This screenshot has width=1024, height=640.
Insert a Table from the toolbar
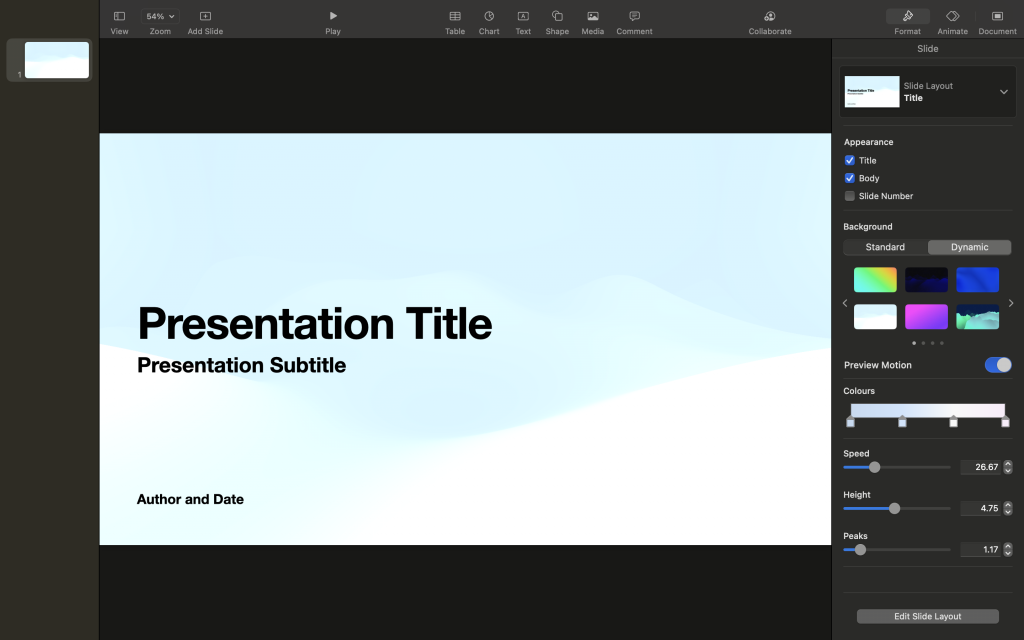(x=455, y=18)
